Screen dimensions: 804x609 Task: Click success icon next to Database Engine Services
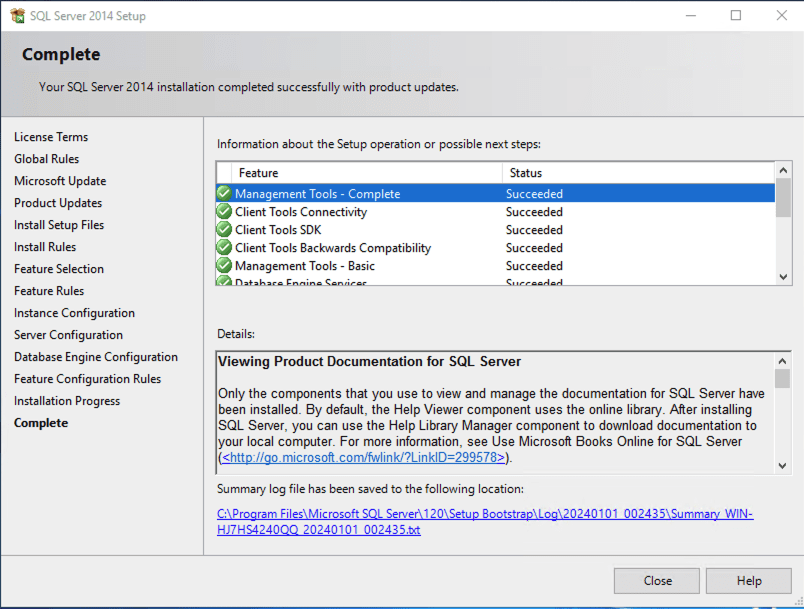pos(225,283)
